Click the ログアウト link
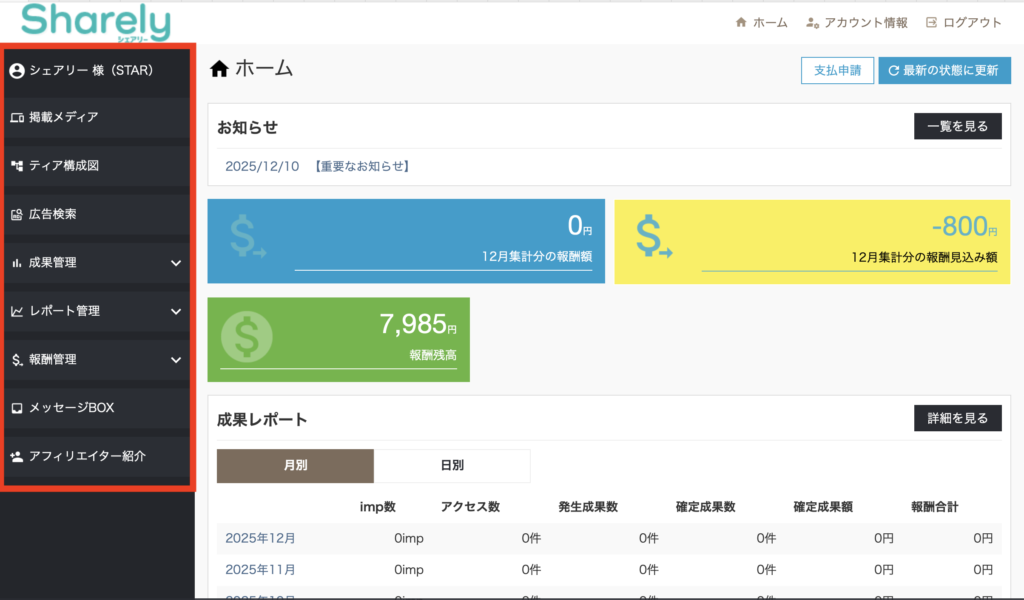Image resolution: width=1024 pixels, height=600 pixels. pos(964,22)
